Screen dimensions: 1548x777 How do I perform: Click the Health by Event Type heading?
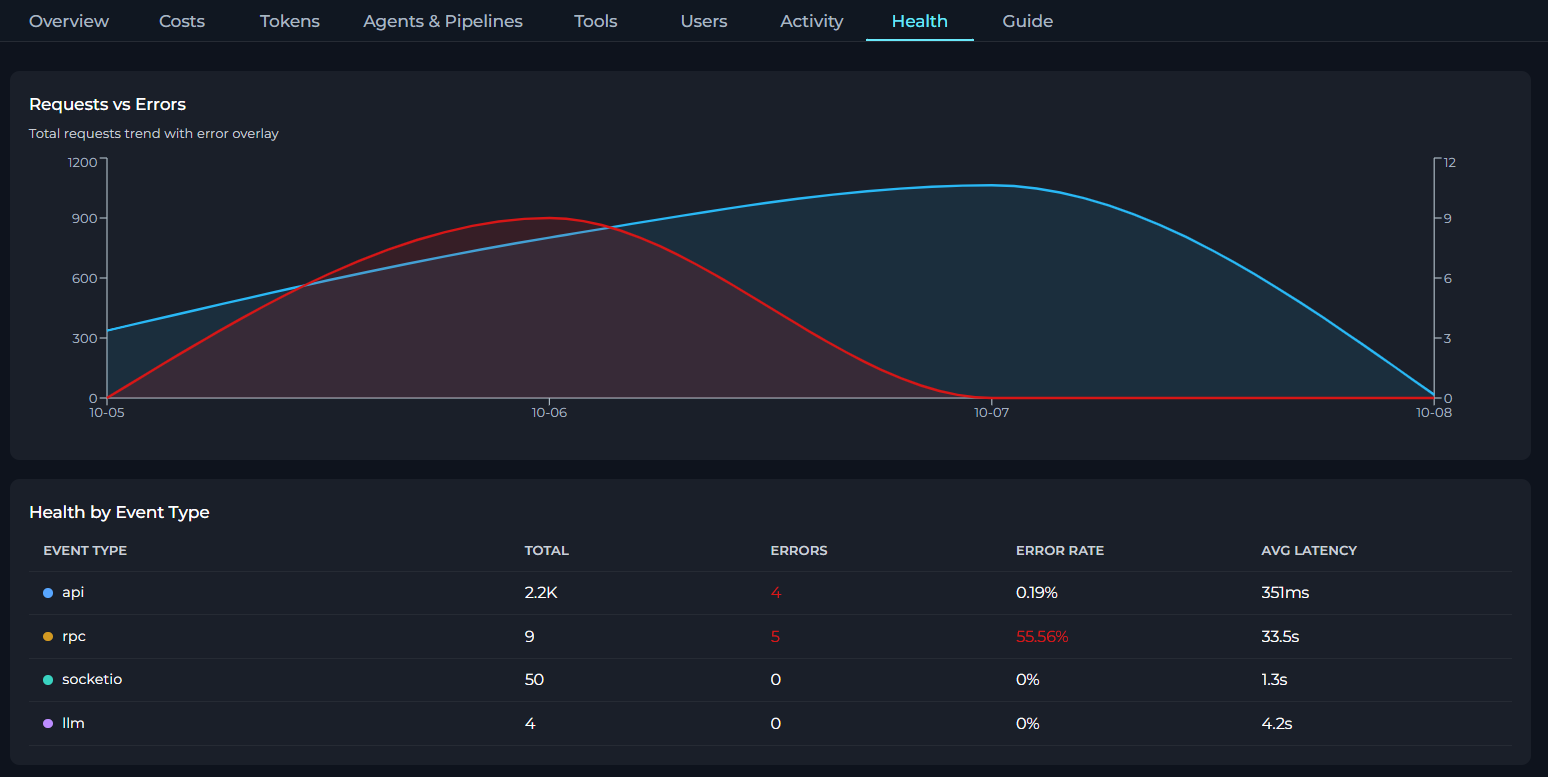coord(119,512)
